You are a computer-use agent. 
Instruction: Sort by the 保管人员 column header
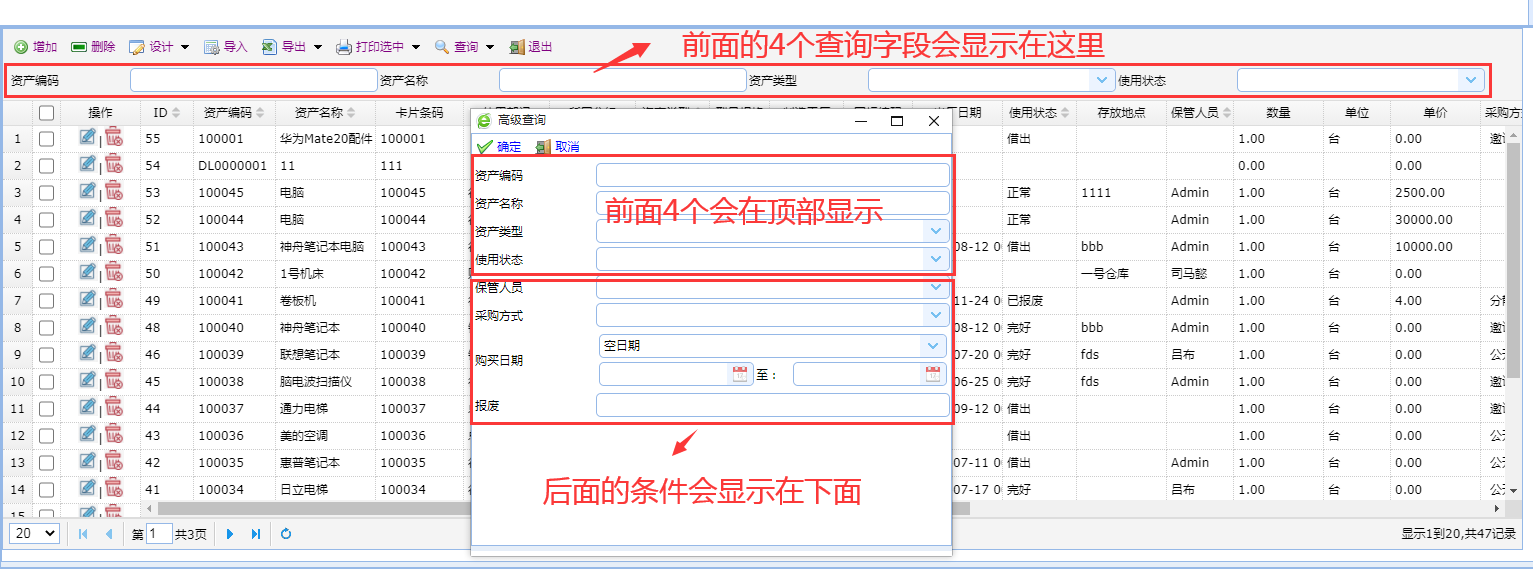click(1200, 113)
